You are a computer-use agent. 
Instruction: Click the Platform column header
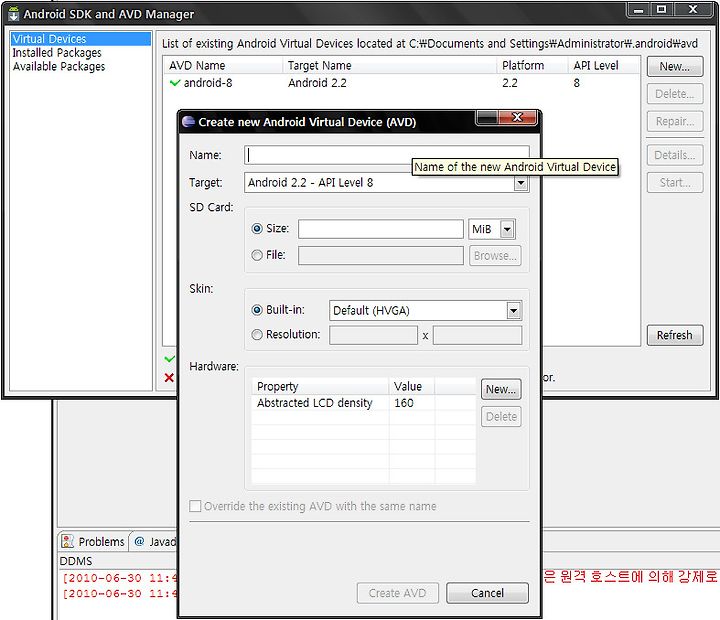pos(532,66)
